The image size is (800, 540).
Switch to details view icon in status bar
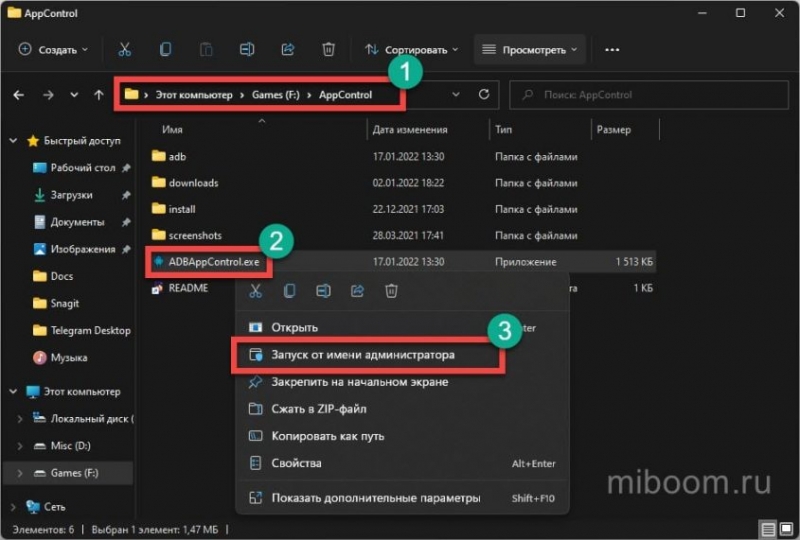[x=768, y=529]
